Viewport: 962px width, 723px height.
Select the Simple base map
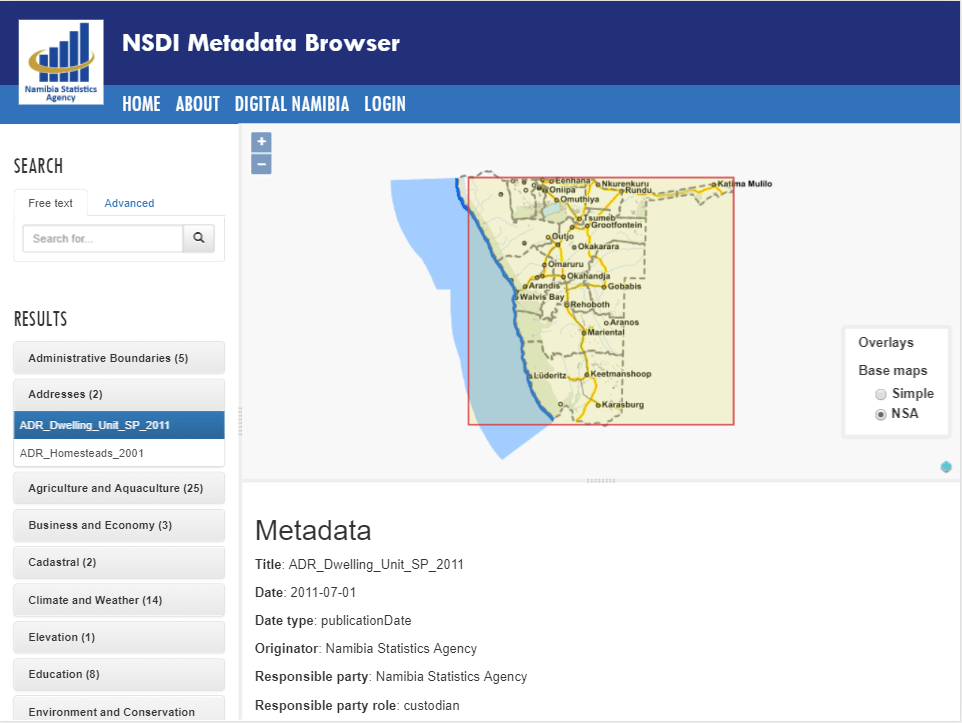pyautogui.click(x=880, y=394)
